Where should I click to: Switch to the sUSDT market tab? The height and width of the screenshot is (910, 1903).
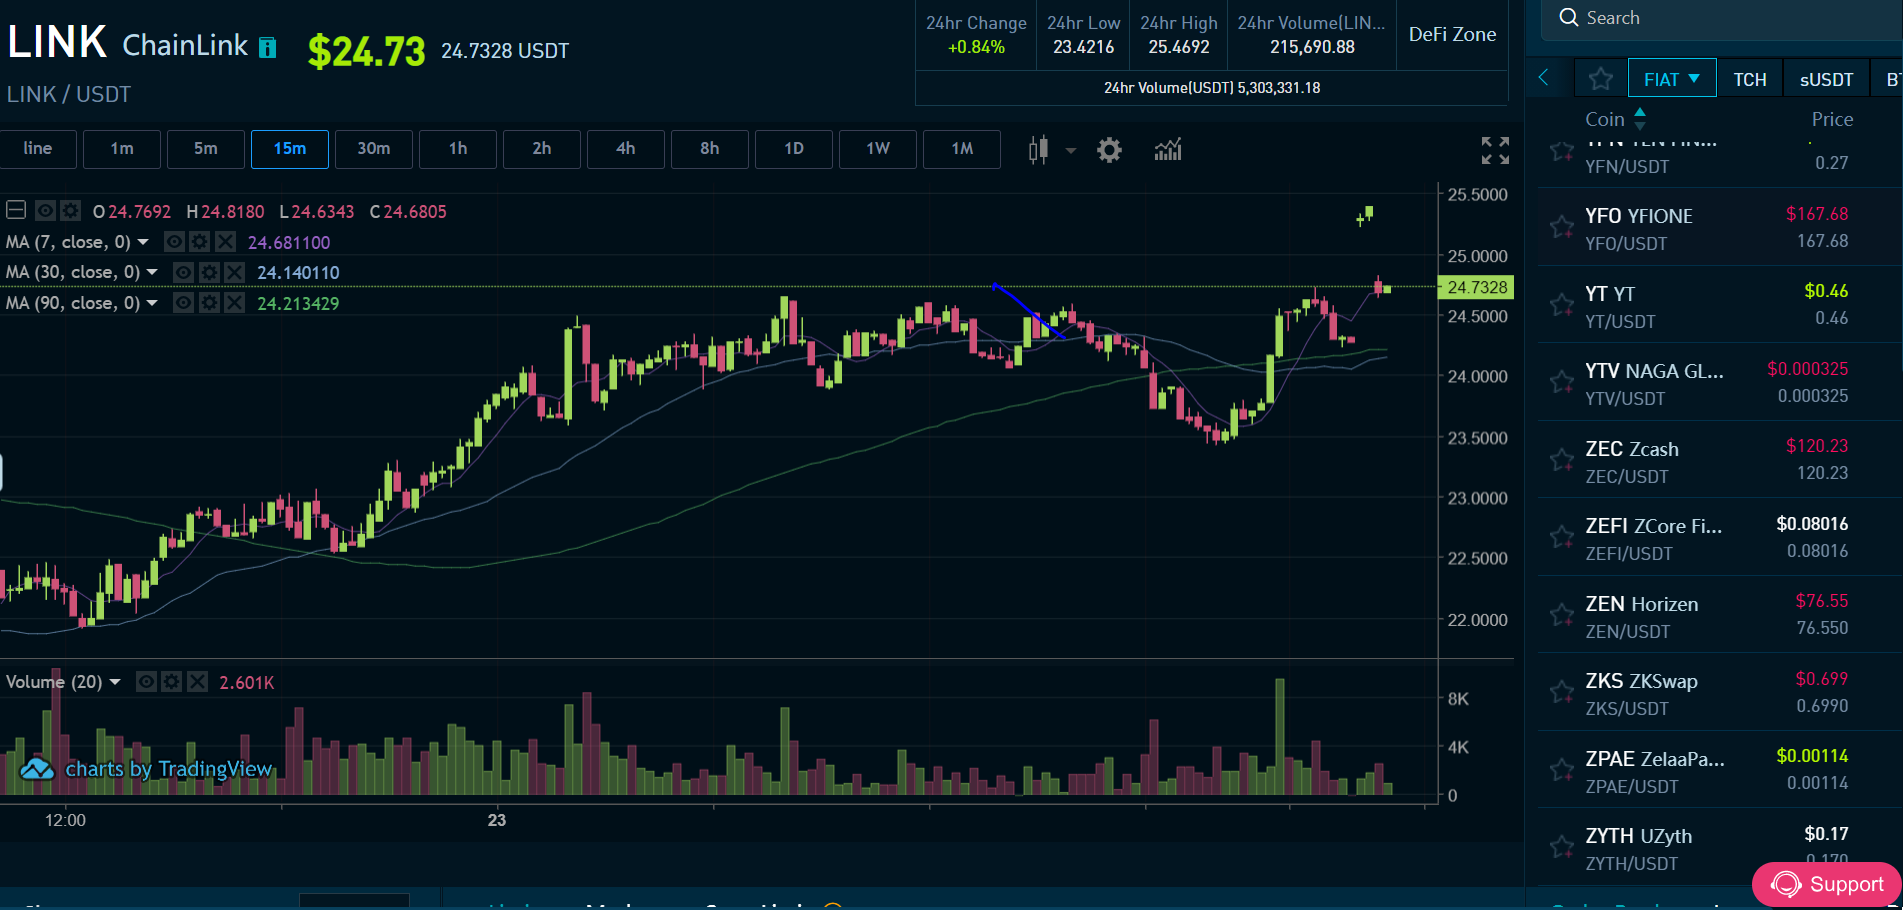tap(1827, 79)
